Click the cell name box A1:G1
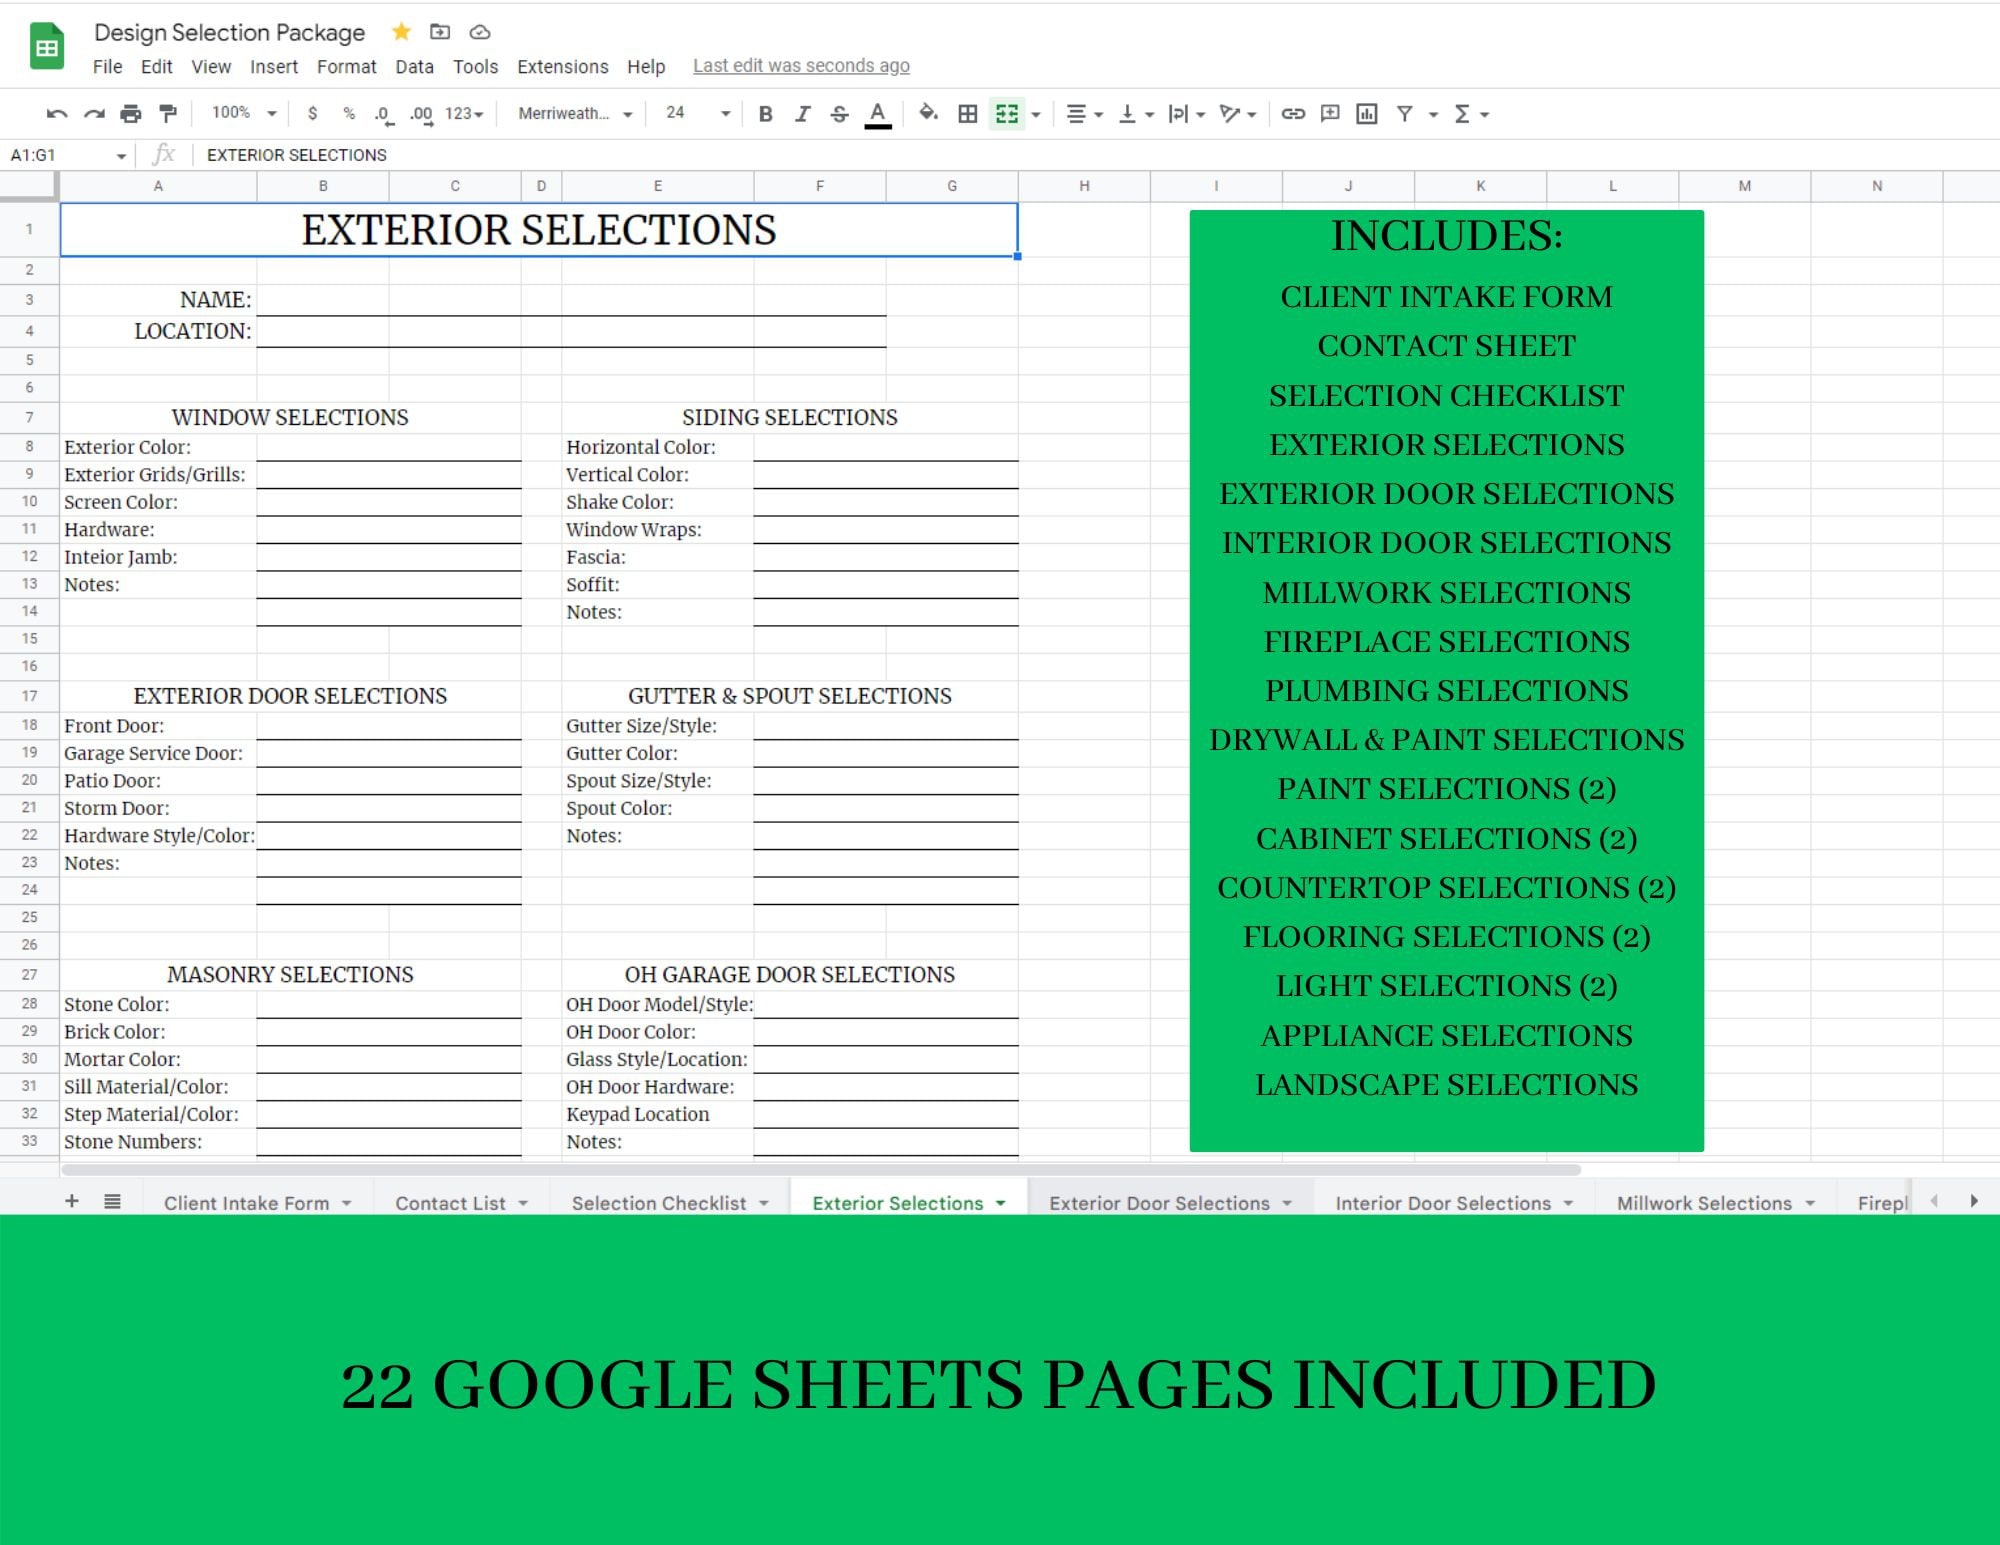Viewport: 2000px width, 1545px height. [67, 155]
